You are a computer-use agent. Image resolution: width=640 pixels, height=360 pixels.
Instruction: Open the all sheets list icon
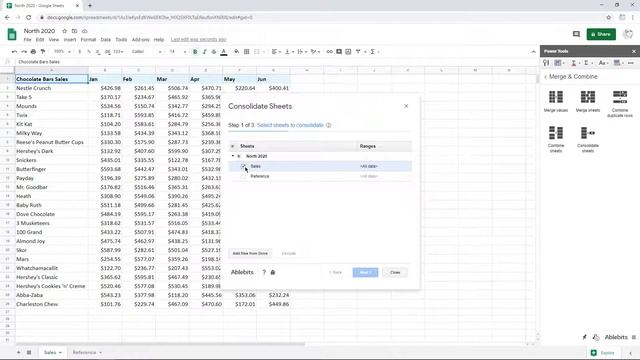point(29,352)
